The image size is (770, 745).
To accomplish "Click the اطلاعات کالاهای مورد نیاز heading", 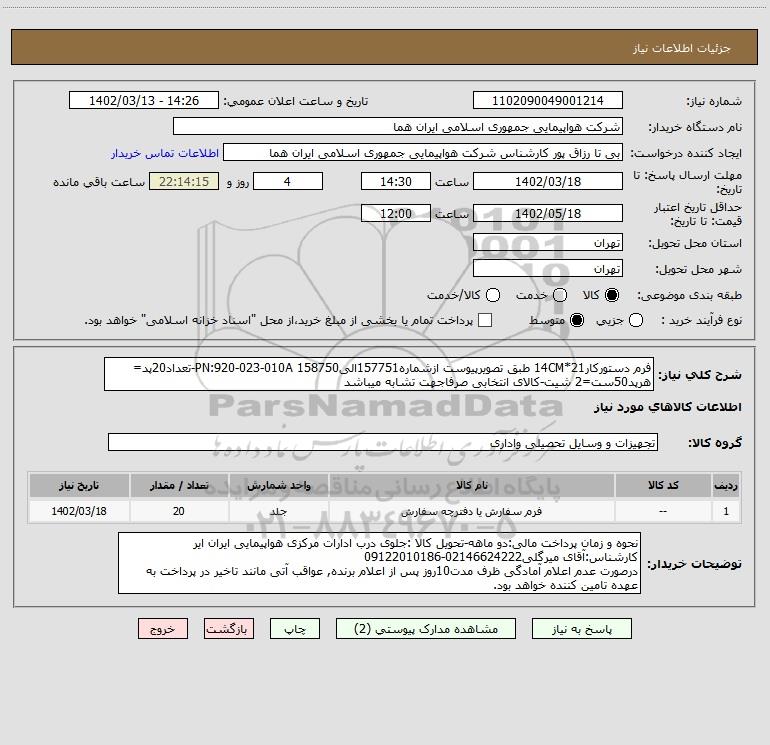I will click(668, 407).
